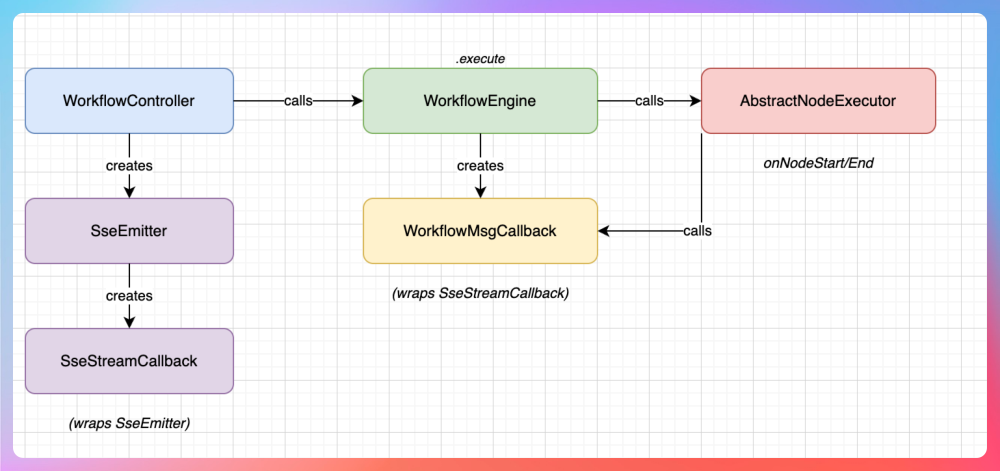
Task: Select the green WorkflowEngine node
Action: pyautogui.click(x=480, y=101)
